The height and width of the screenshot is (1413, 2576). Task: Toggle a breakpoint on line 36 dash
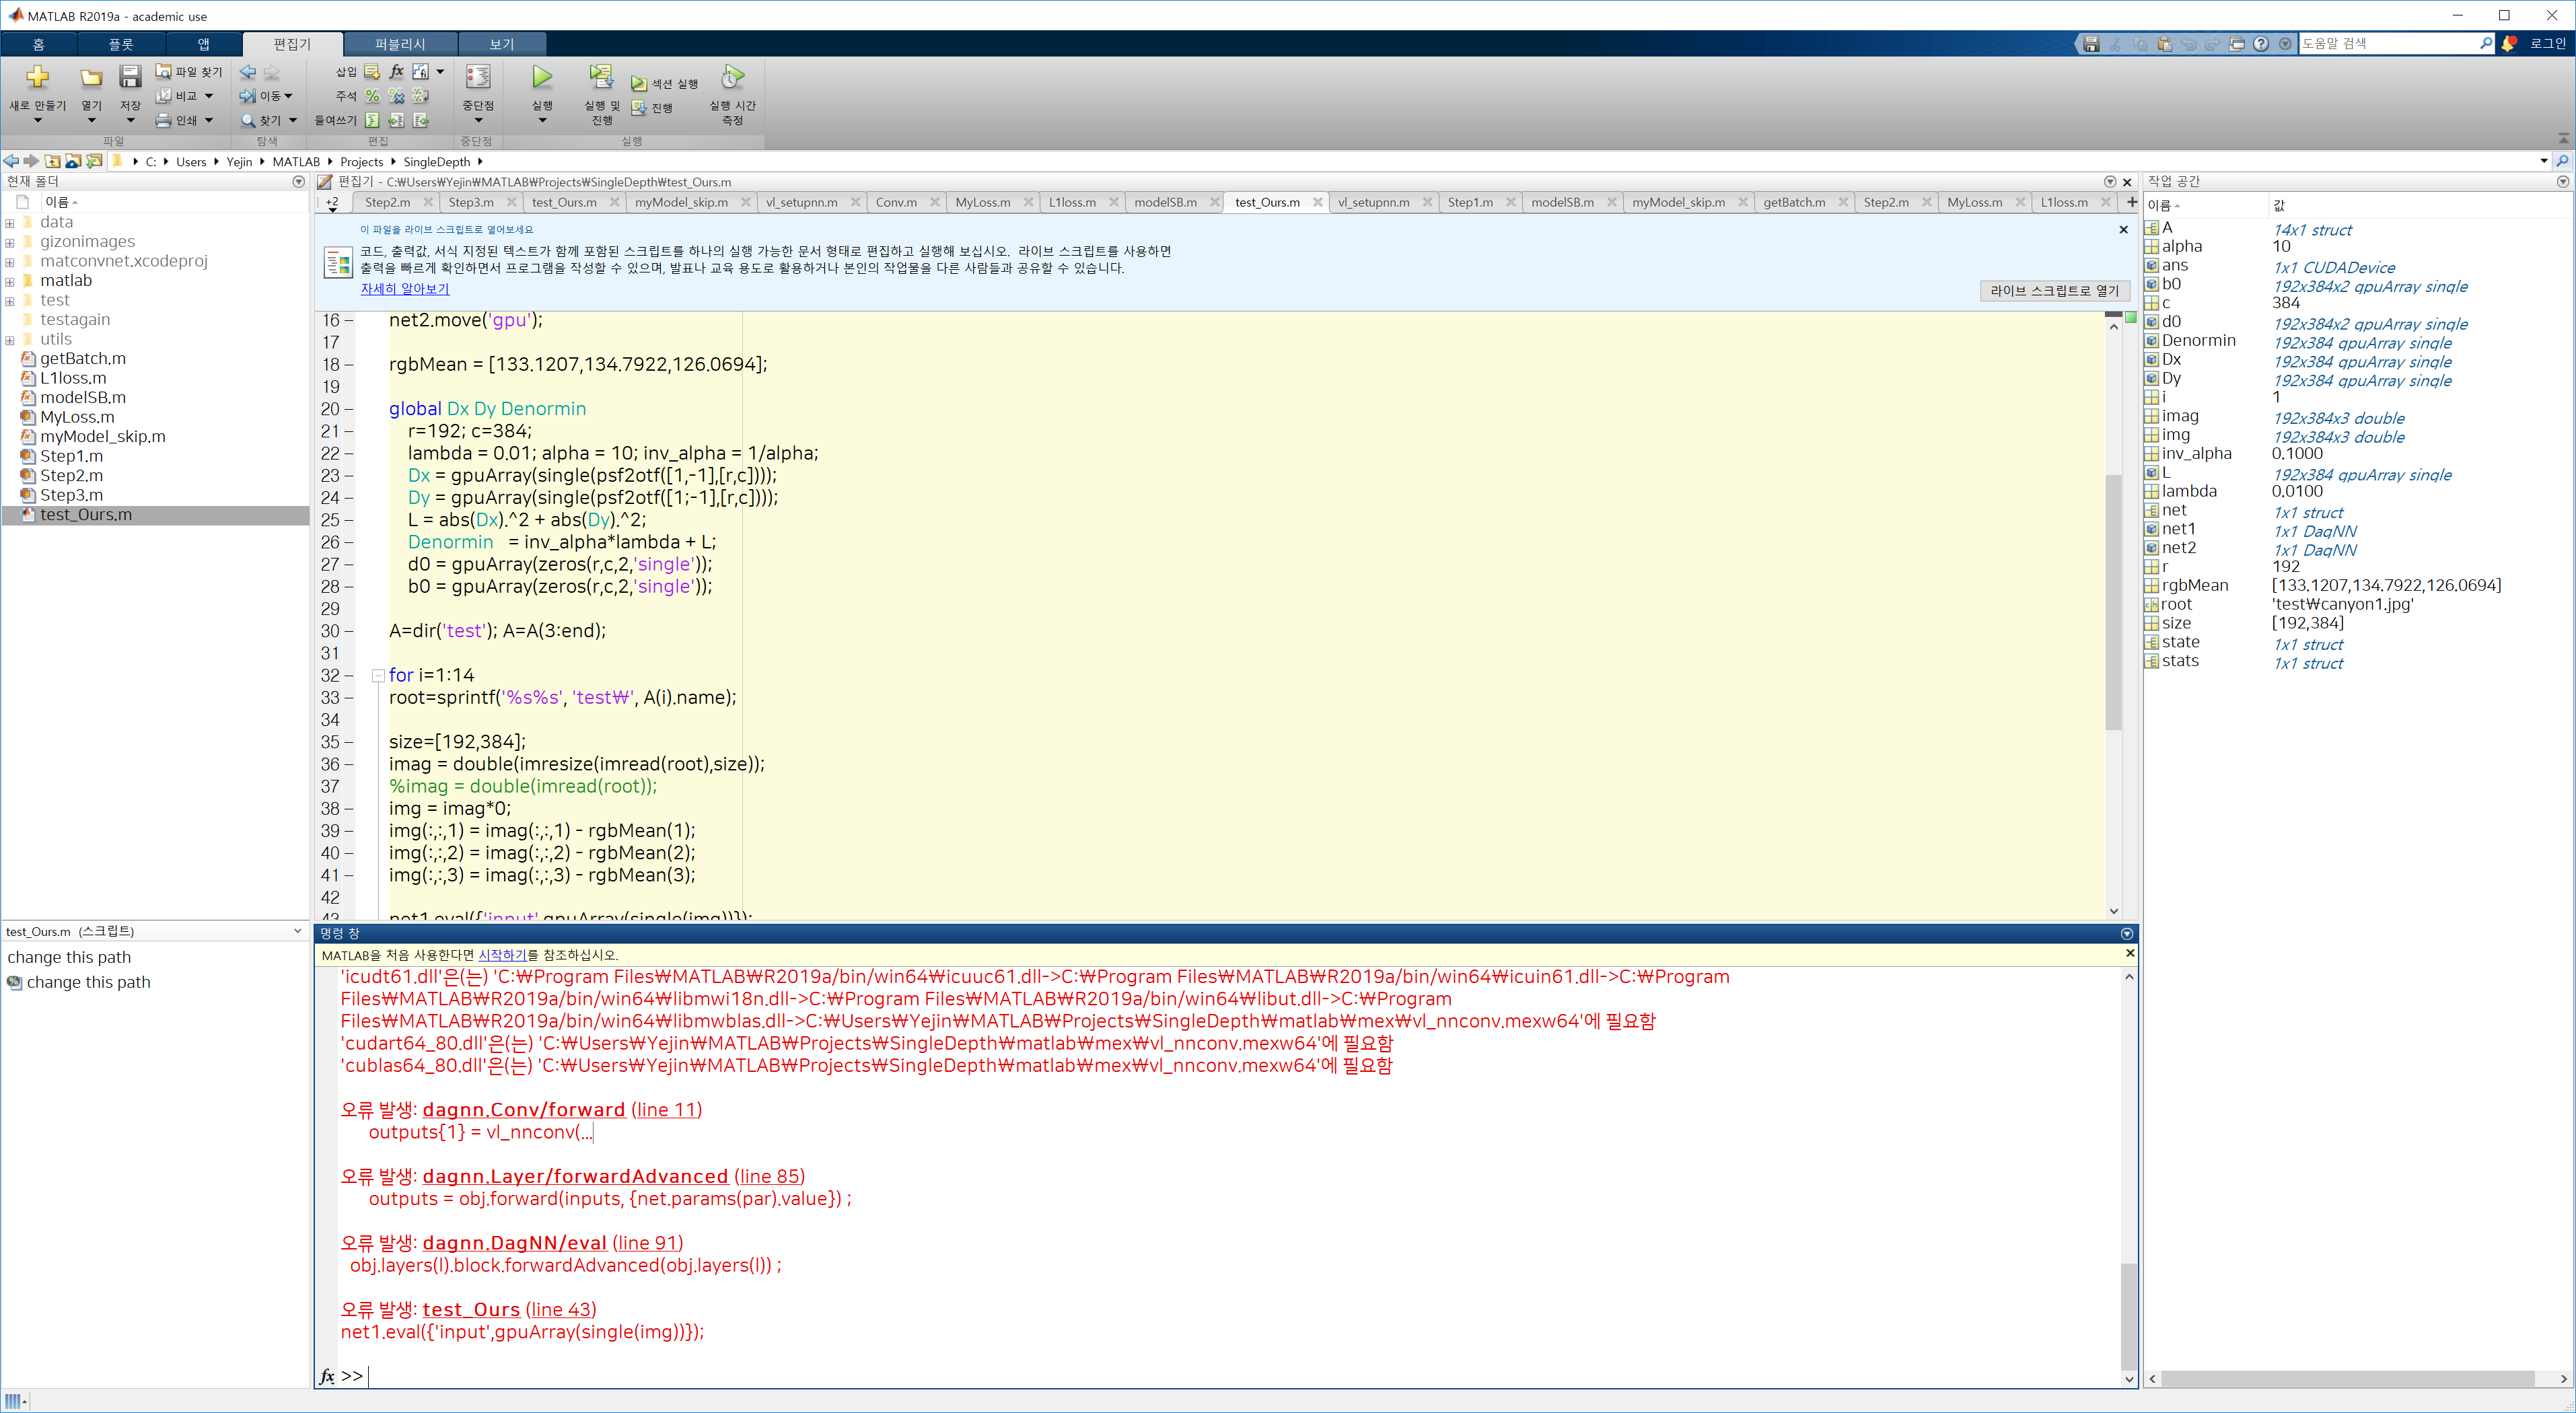click(x=349, y=764)
